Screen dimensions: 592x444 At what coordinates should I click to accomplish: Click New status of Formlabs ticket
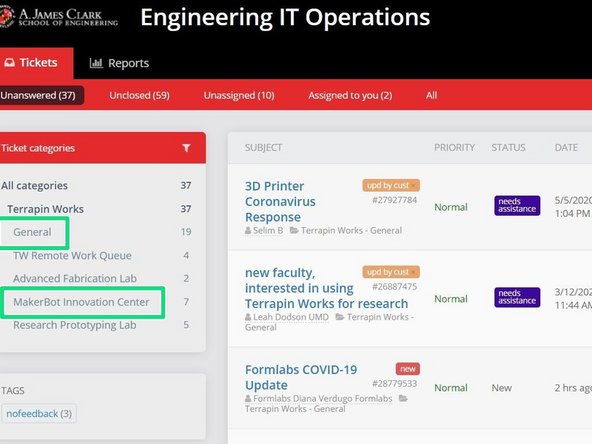coord(501,388)
